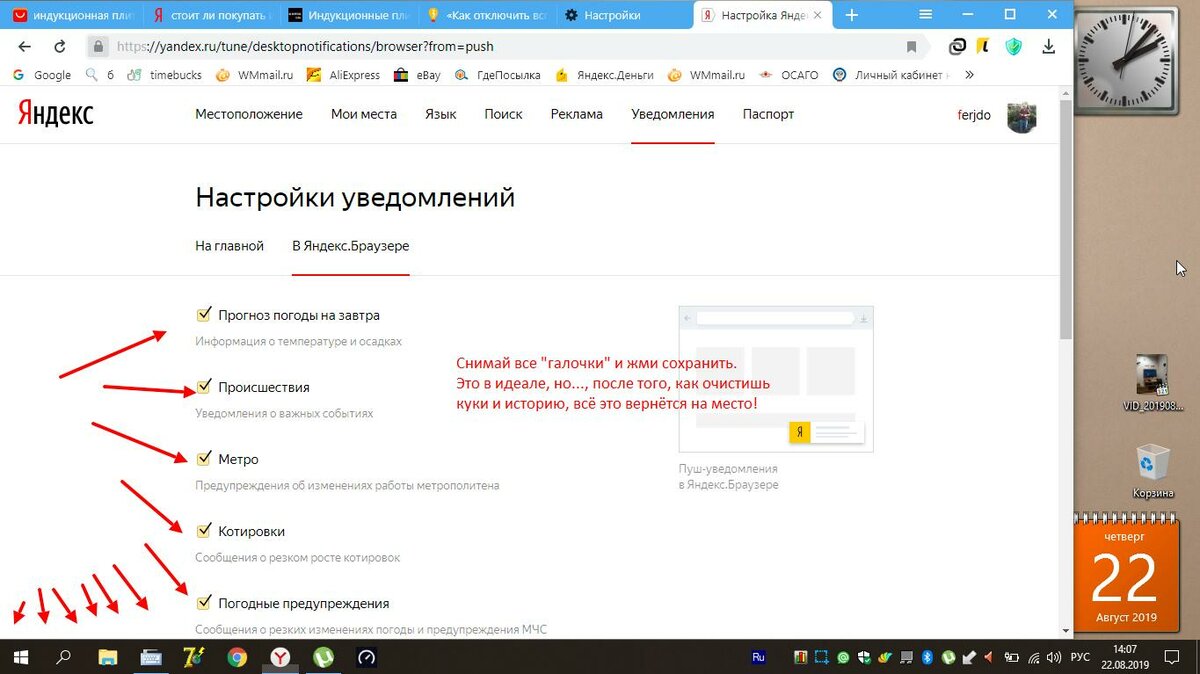Viewport: 1200px width, 674px height.
Task: Open the Yandex Browser hamburger menu
Action: (926, 15)
